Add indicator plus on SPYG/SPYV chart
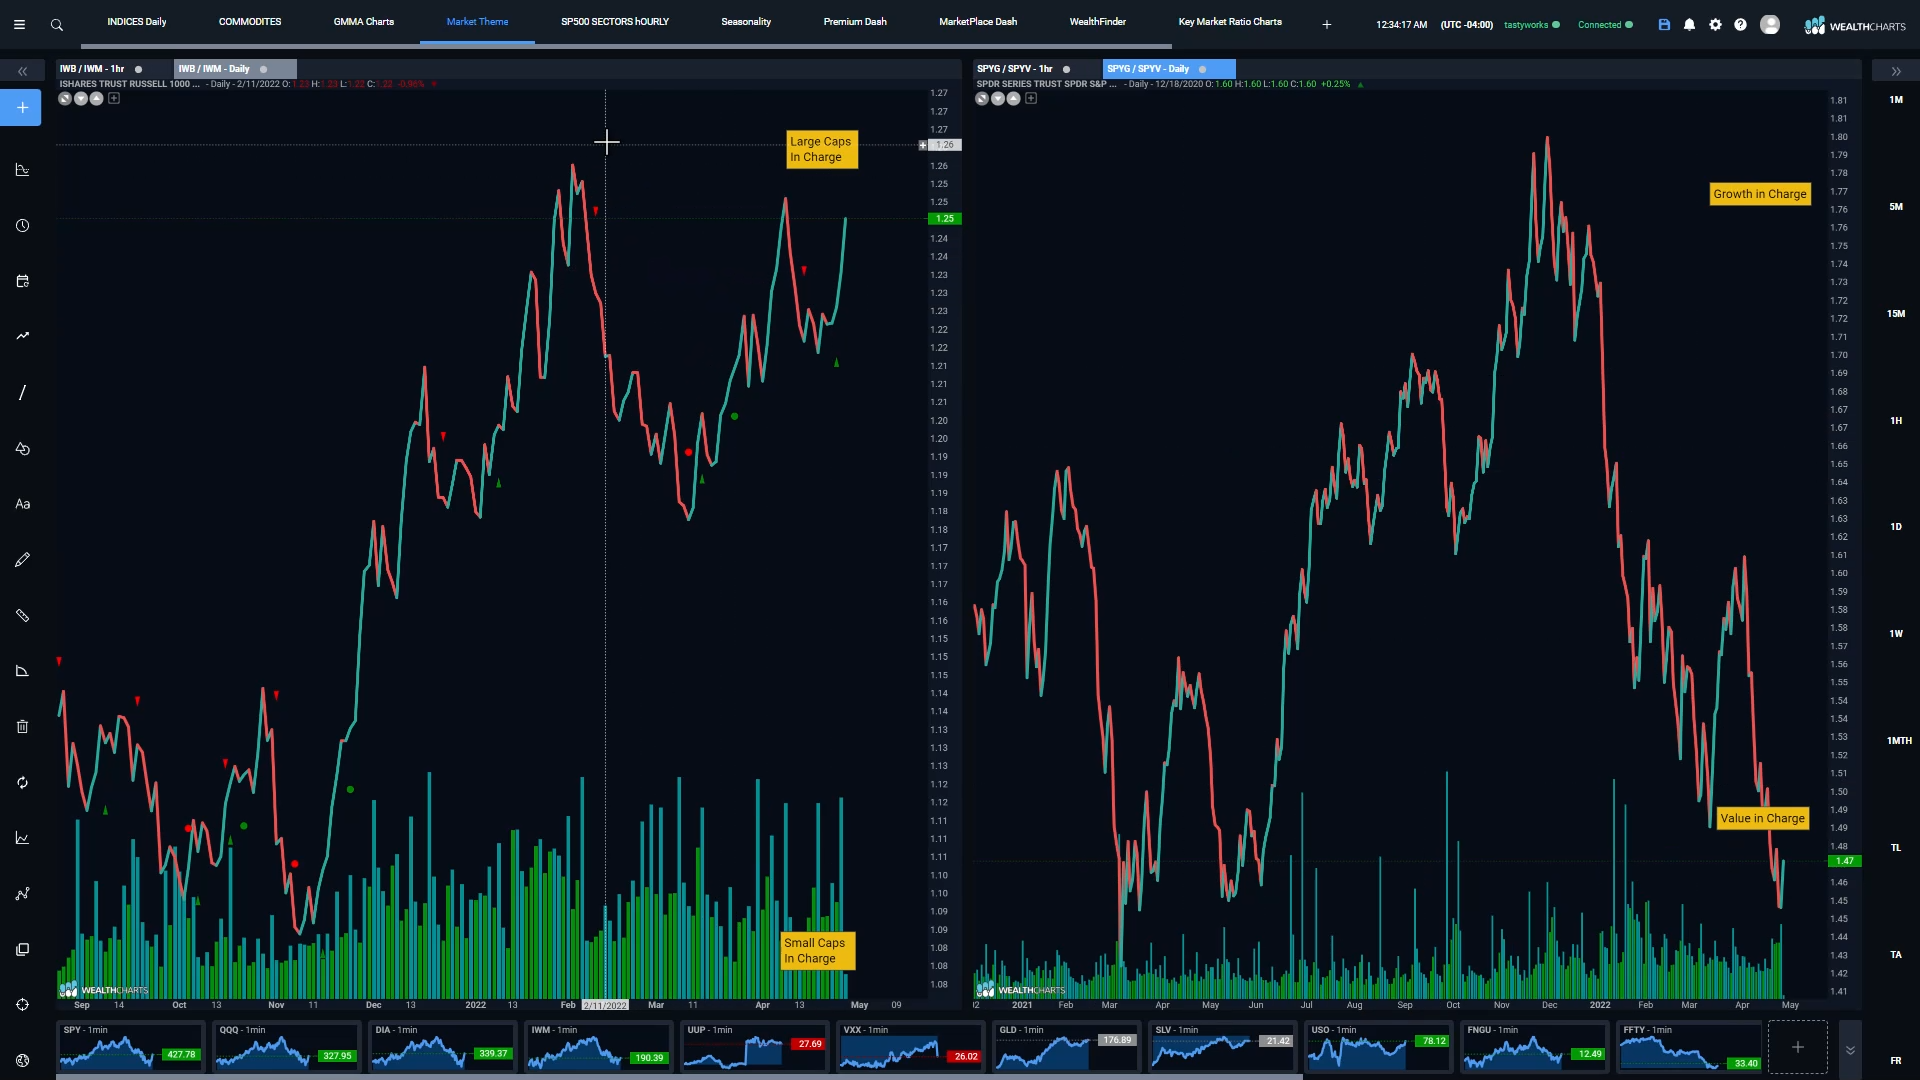This screenshot has height=1080, width=1920. click(1031, 98)
